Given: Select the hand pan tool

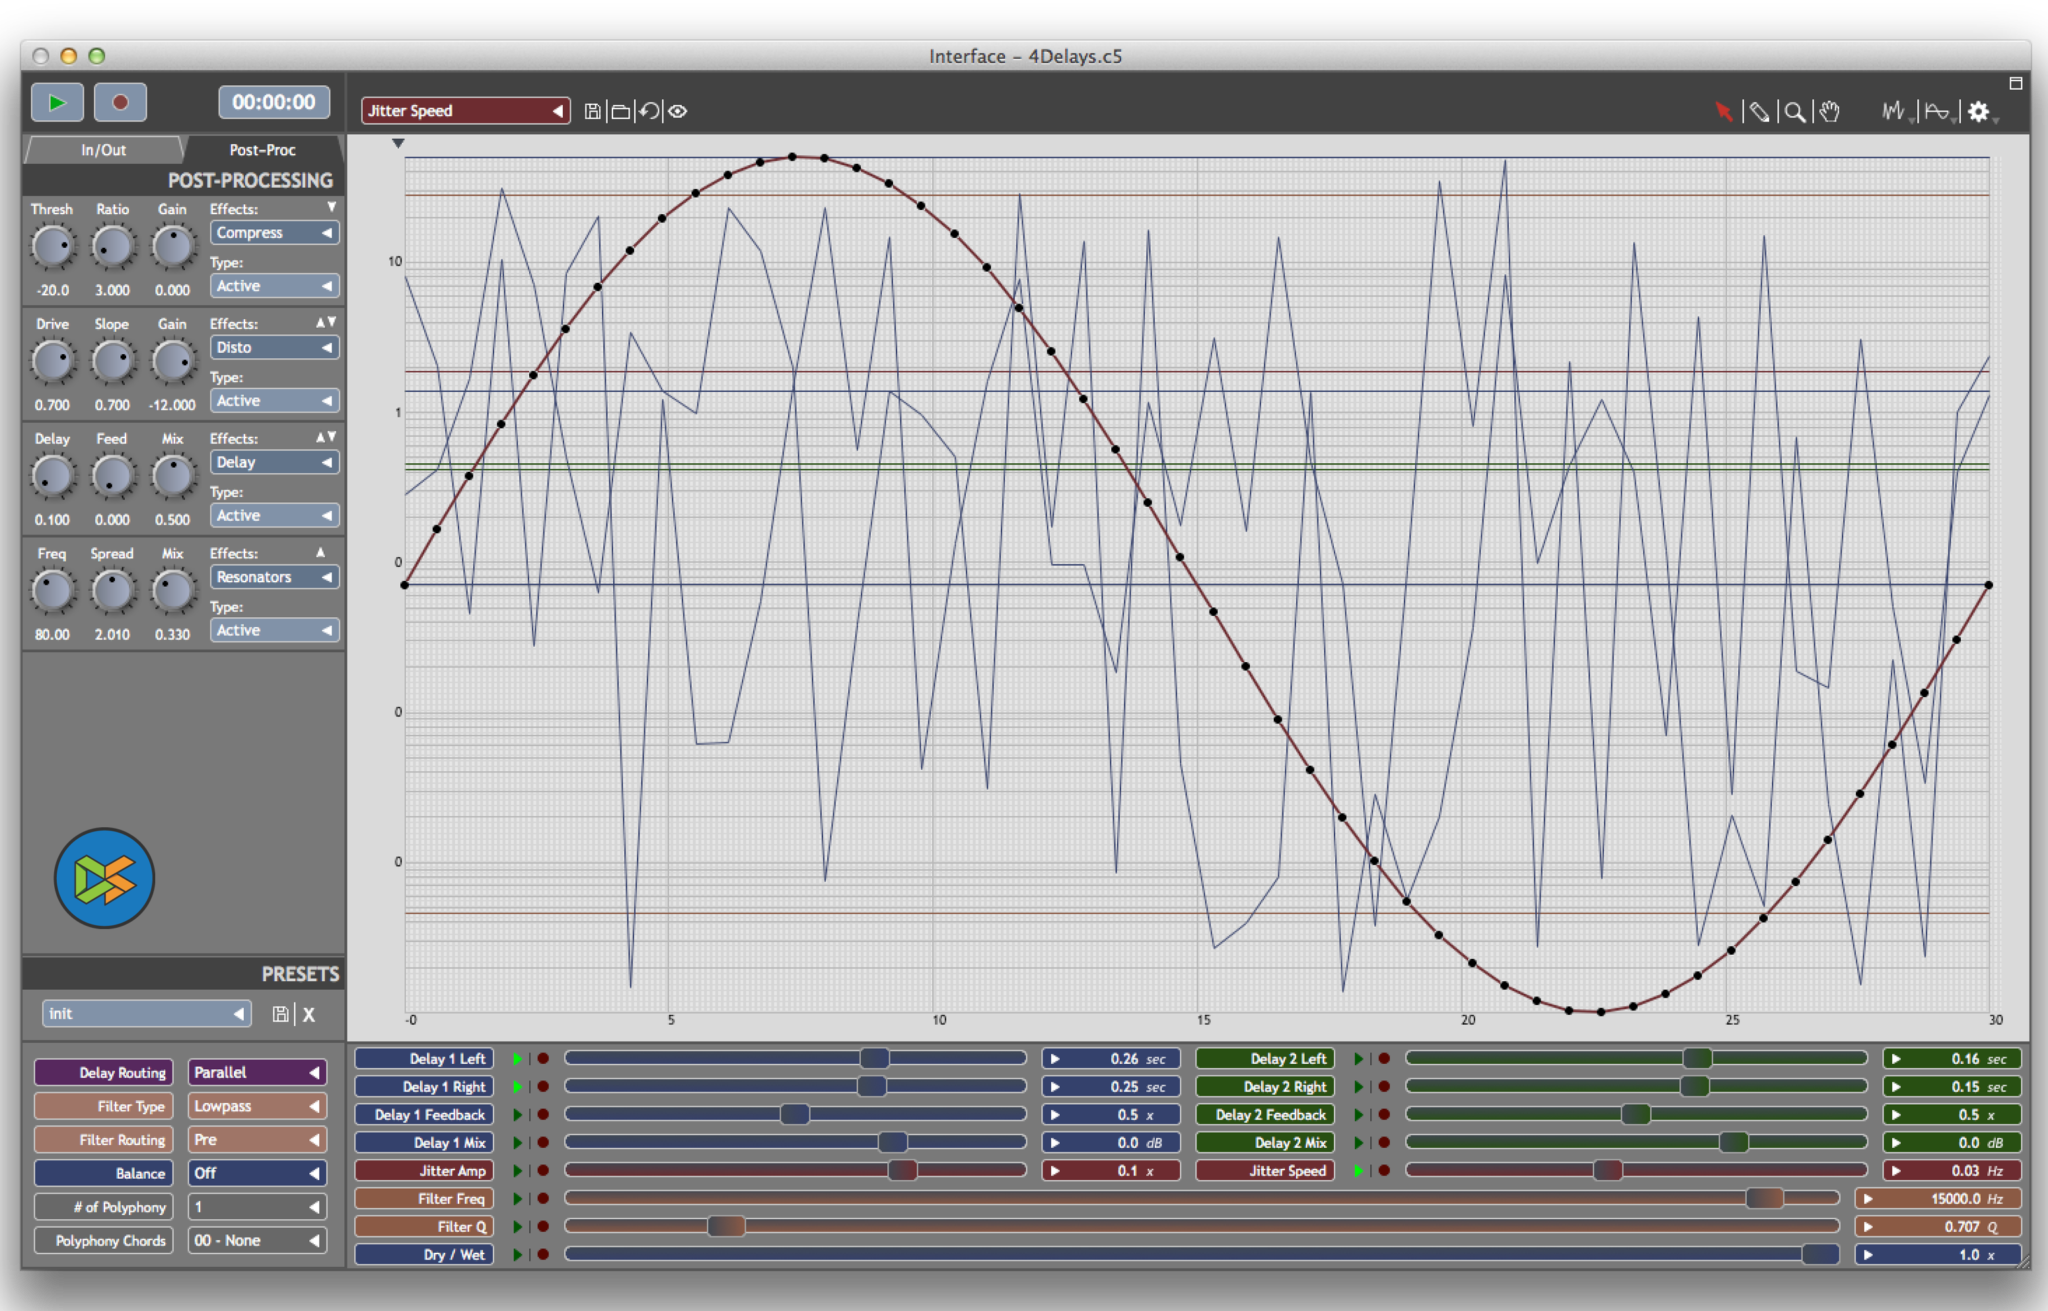Looking at the screenshot, I should pyautogui.click(x=1830, y=112).
